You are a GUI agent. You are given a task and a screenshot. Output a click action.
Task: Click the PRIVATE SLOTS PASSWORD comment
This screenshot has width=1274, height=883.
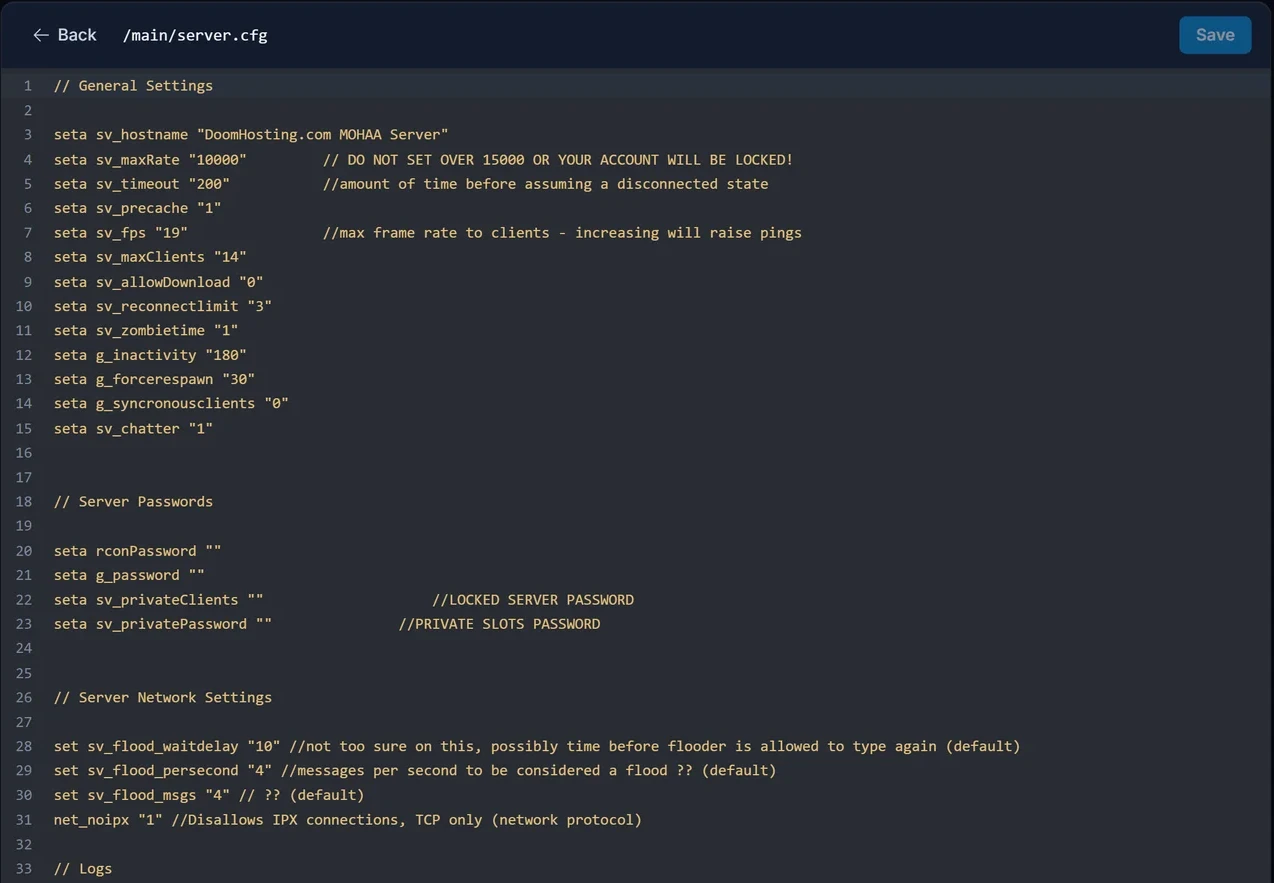coord(499,624)
